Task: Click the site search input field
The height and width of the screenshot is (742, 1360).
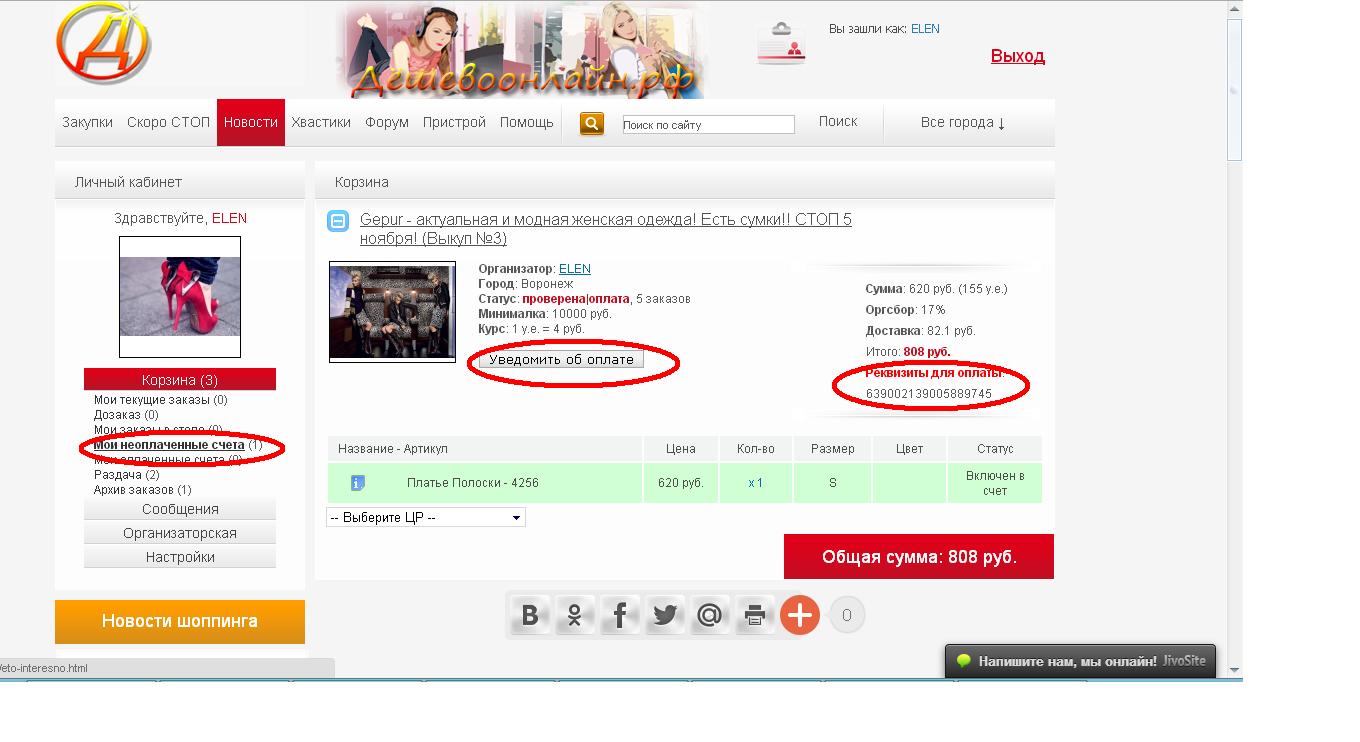Action: 708,125
